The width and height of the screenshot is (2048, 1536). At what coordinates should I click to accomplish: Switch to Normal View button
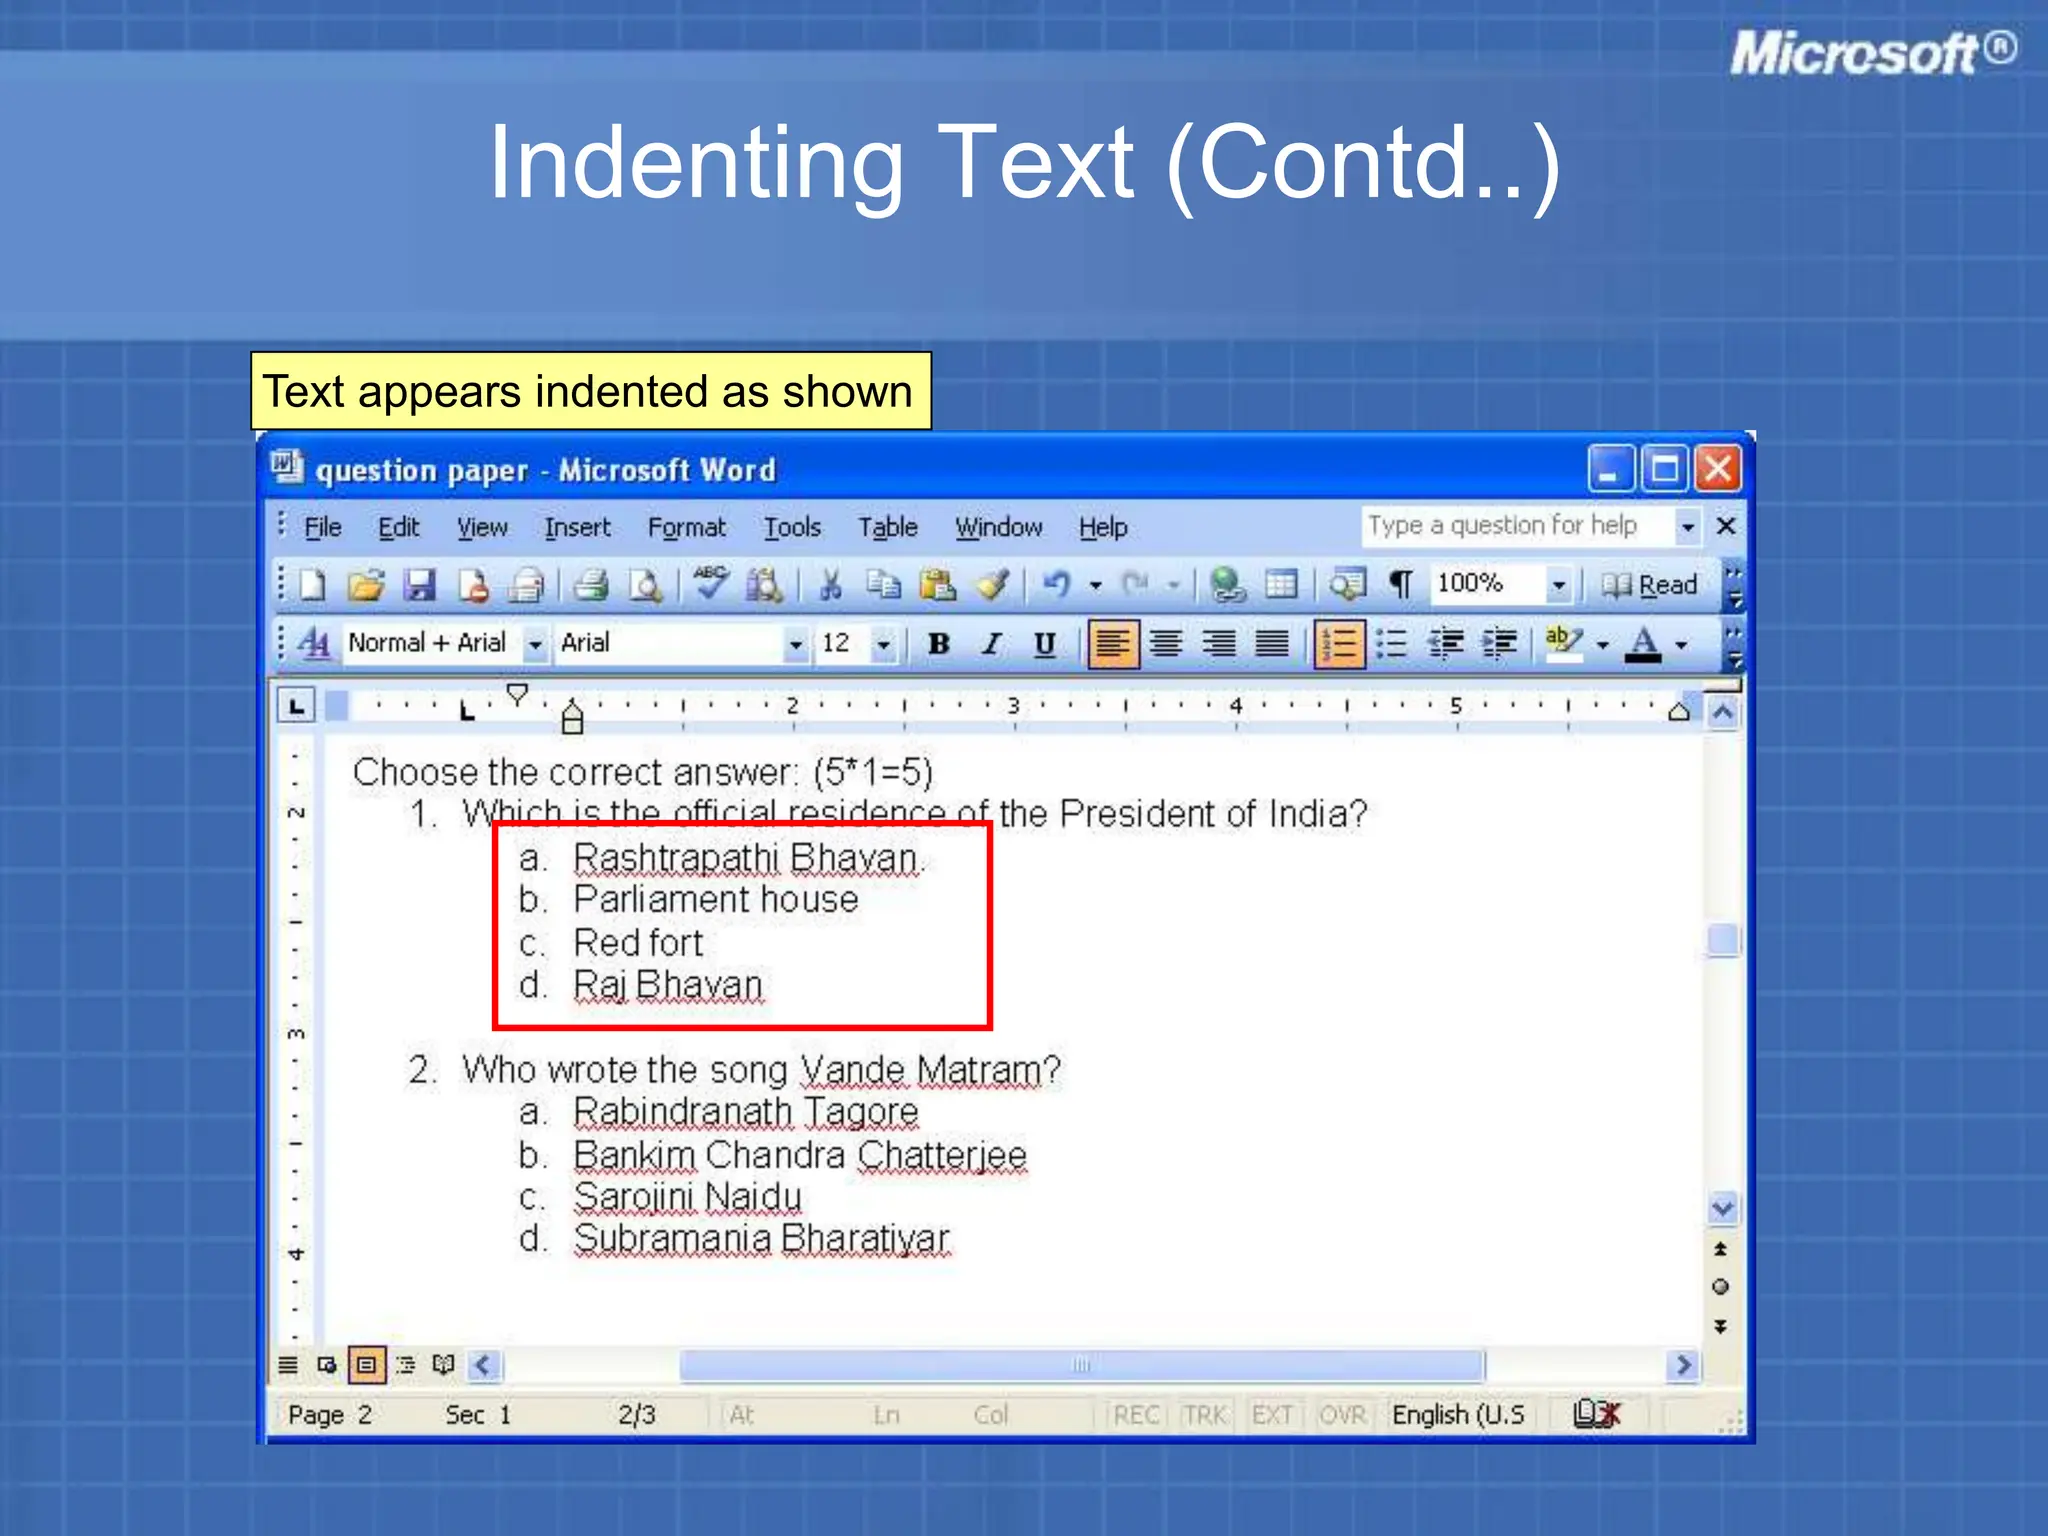tap(288, 1364)
